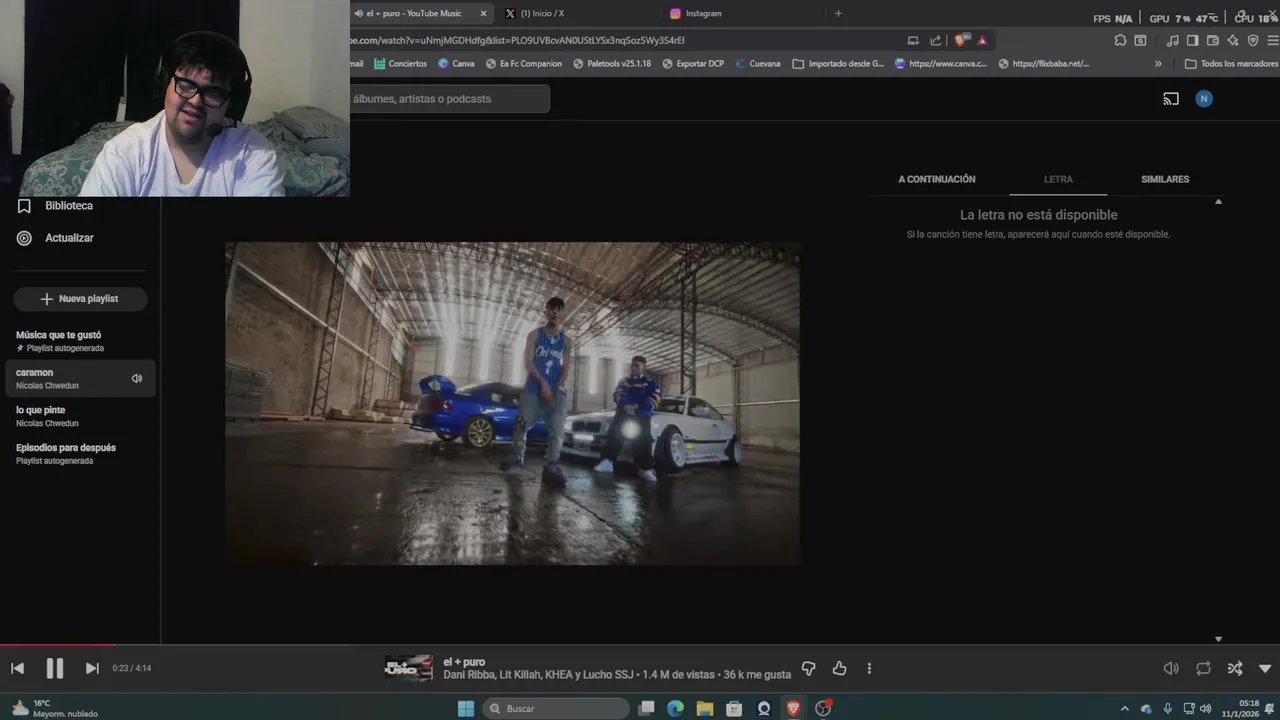Close the YouTube Music browser tab
This screenshot has height=720, width=1280.
pyautogui.click(x=484, y=13)
